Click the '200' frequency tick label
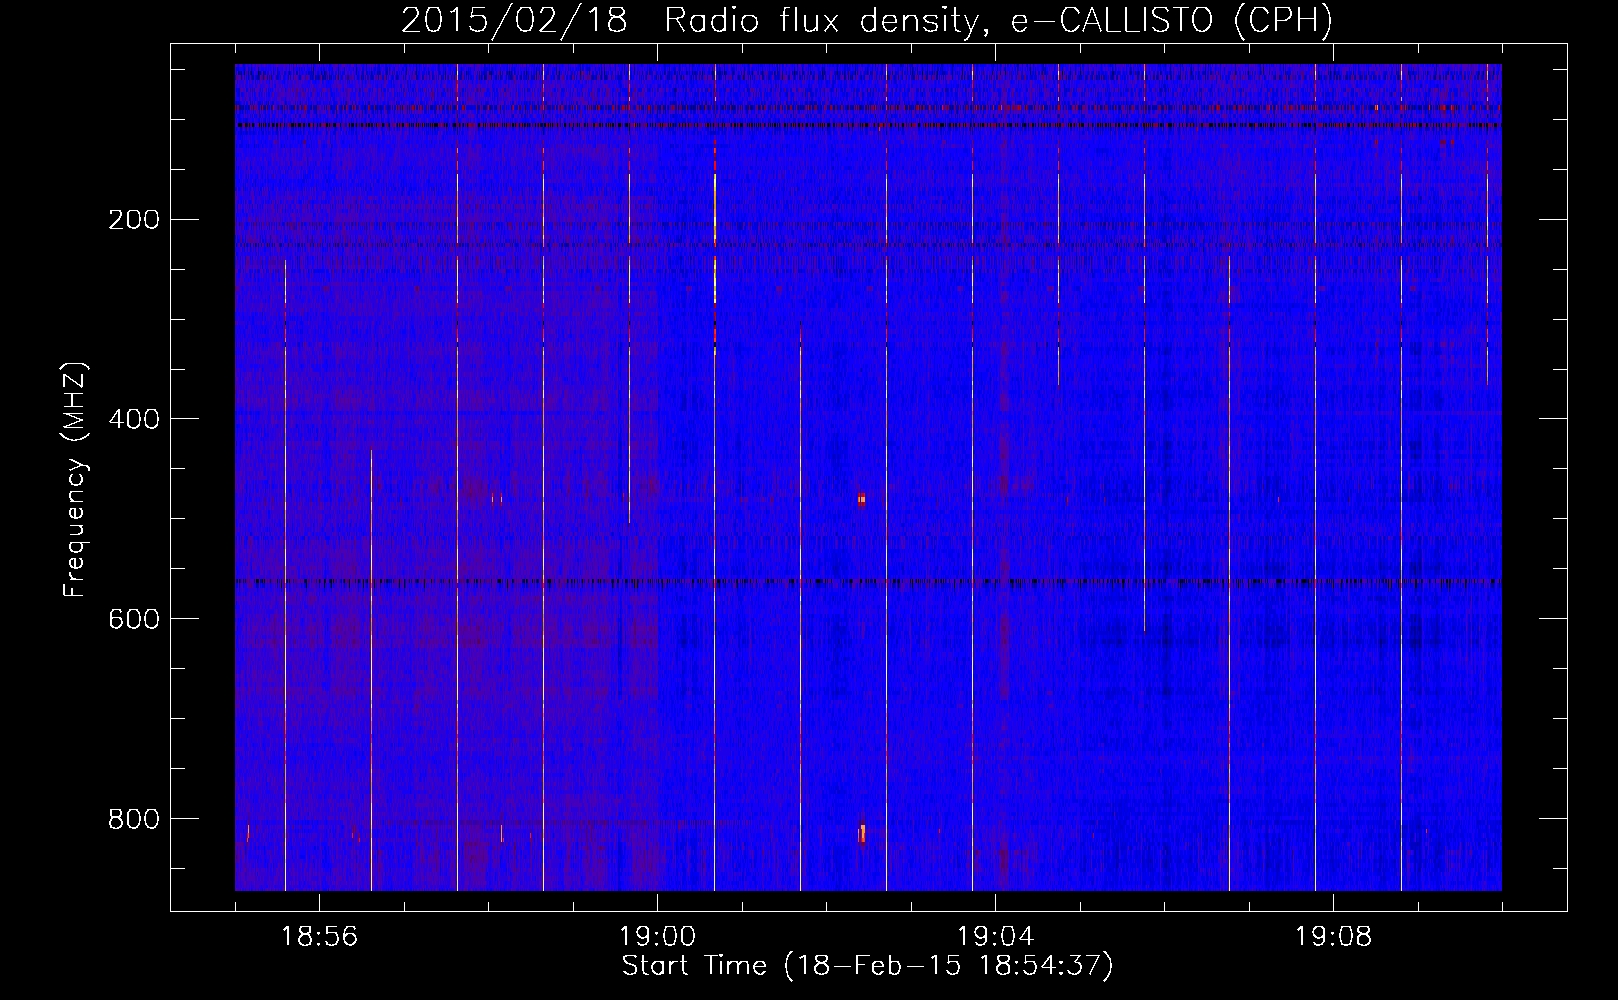This screenshot has width=1618, height=1000. coord(133,219)
